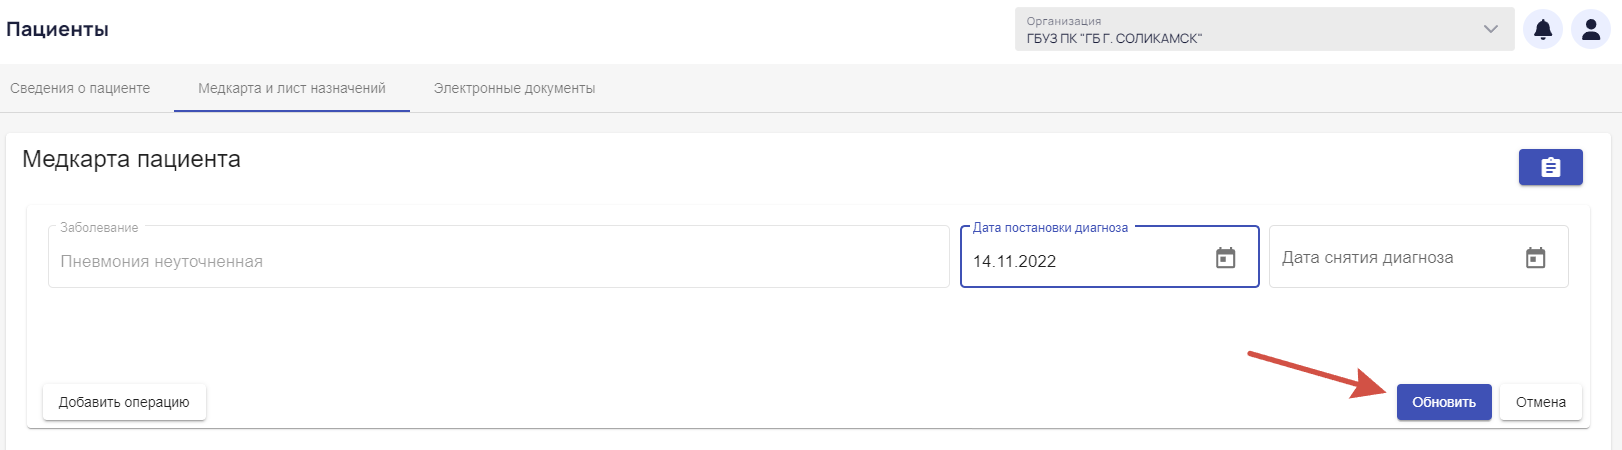1622x450 pixels.
Task: Open the notifications bell
Action: (1543, 30)
